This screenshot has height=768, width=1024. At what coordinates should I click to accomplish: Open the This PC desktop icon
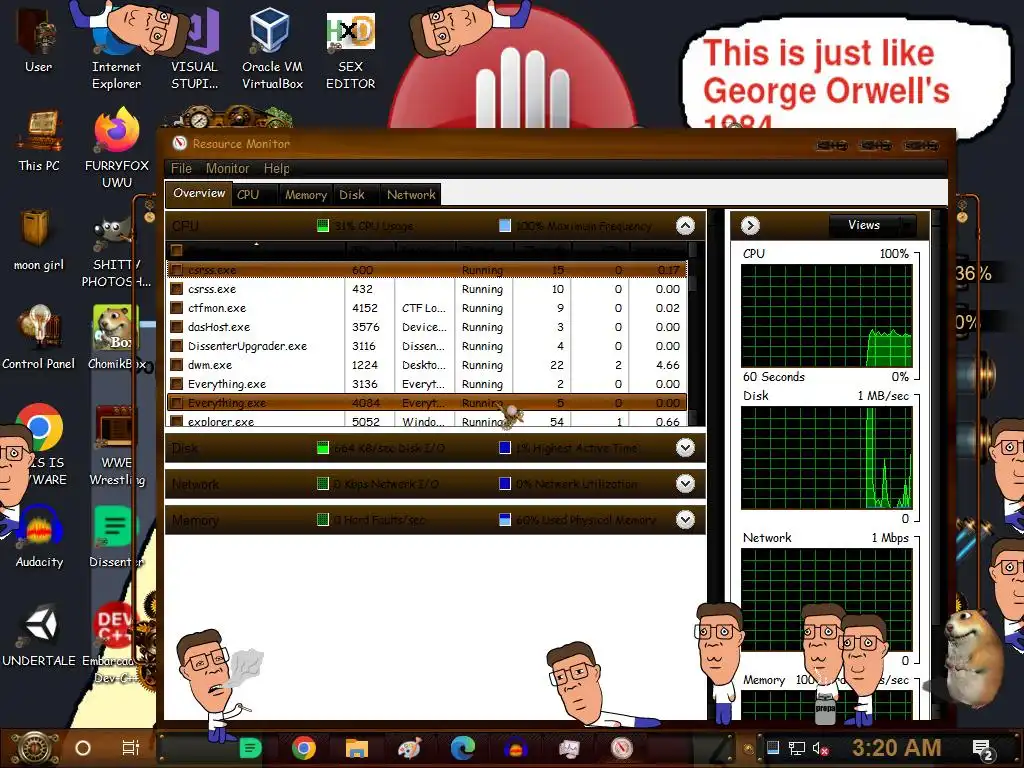(x=39, y=140)
